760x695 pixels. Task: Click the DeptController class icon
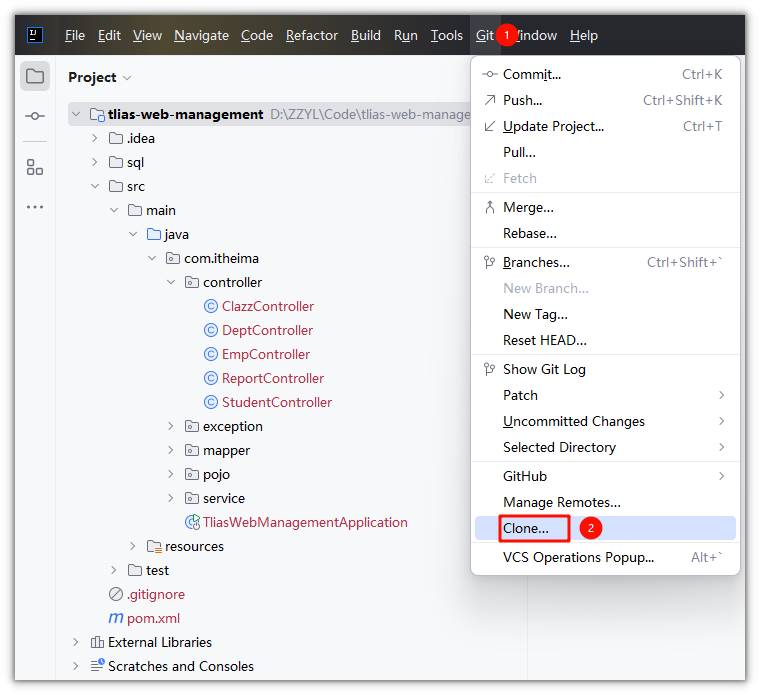210,331
